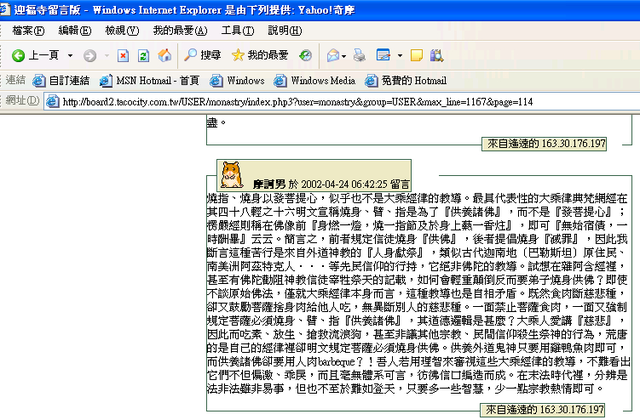Open the Windows links bar shortcut

[237, 80]
